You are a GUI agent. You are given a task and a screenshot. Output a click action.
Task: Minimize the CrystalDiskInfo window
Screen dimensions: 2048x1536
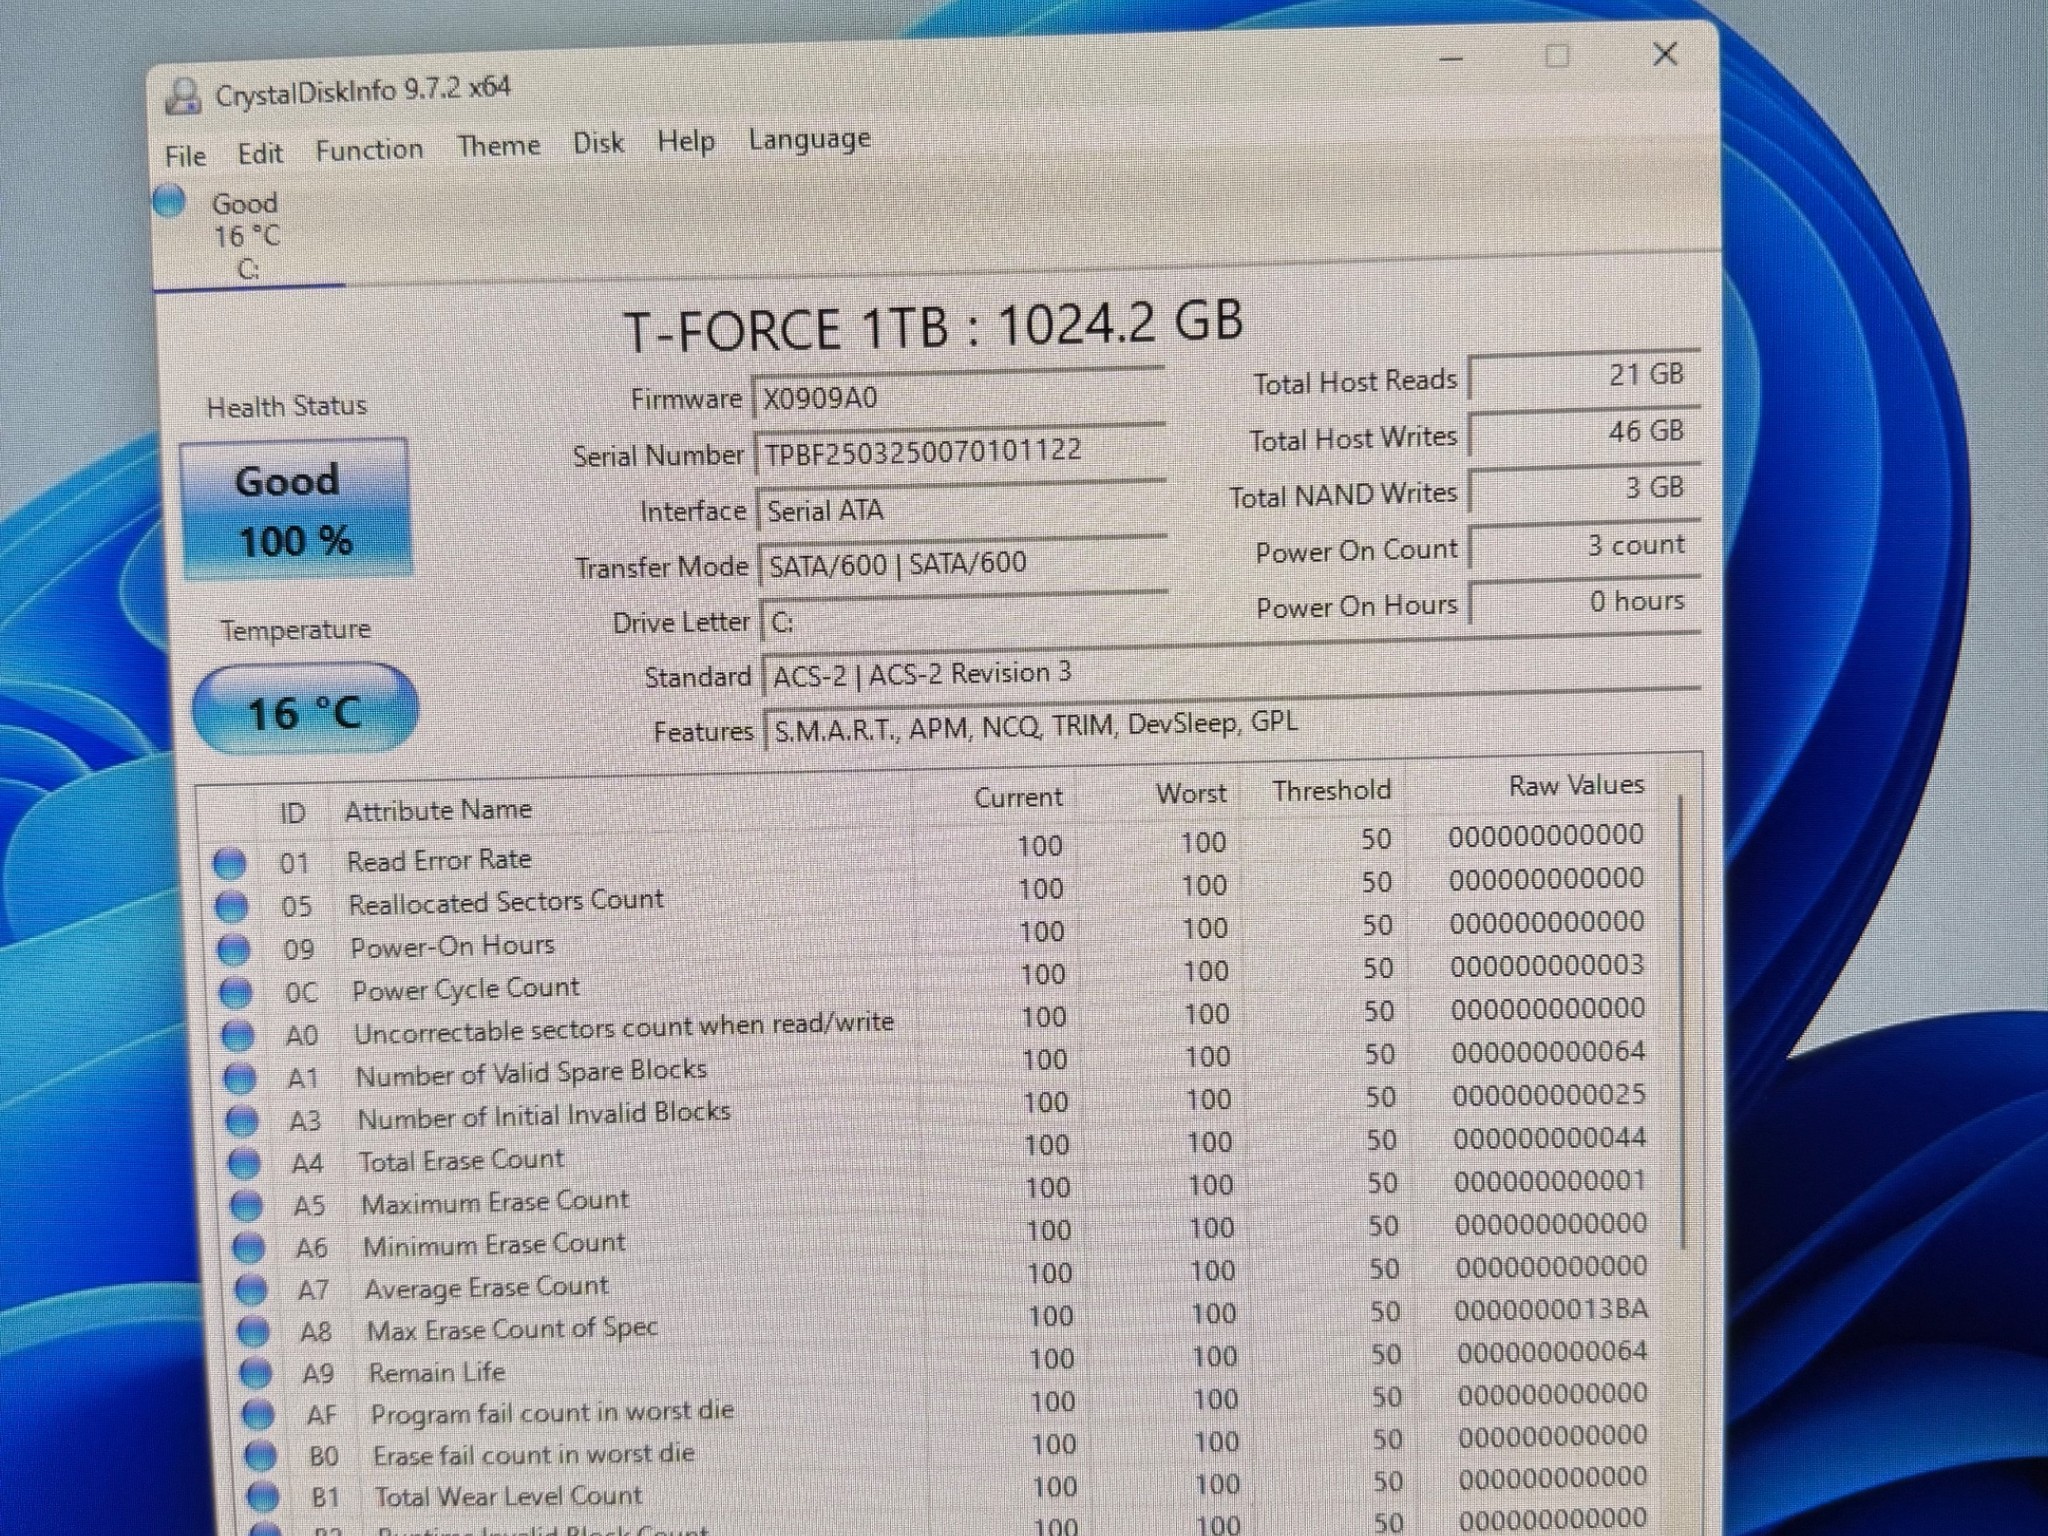pyautogui.click(x=1451, y=59)
